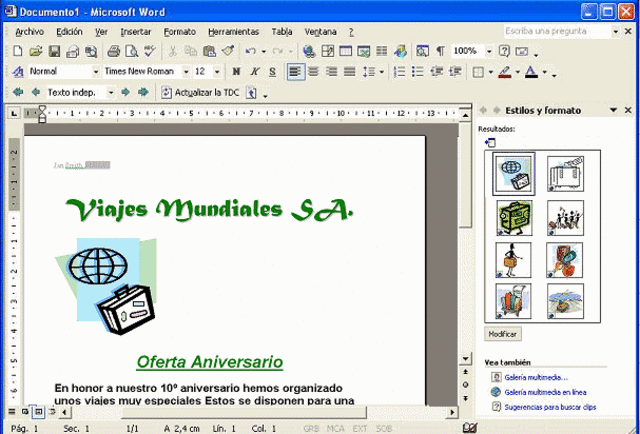Viewport: 640px width, 434px height.
Task: Demote to body text double-arrow icon
Action: 143,92
